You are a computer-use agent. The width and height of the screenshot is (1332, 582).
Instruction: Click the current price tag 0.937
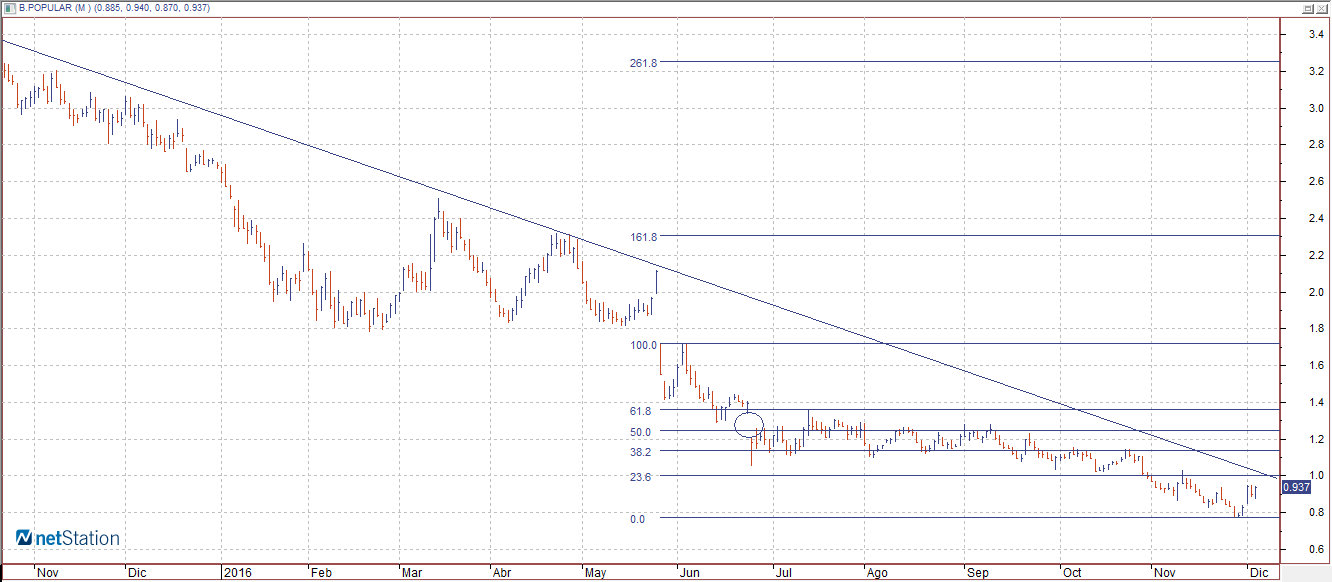click(1296, 487)
